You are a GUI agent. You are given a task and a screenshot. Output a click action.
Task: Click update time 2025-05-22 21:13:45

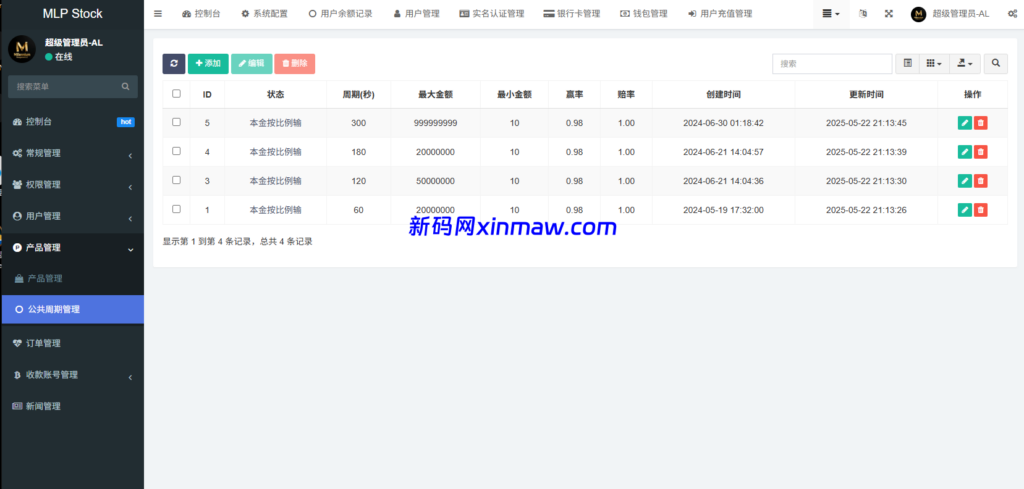tap(866, 123)
